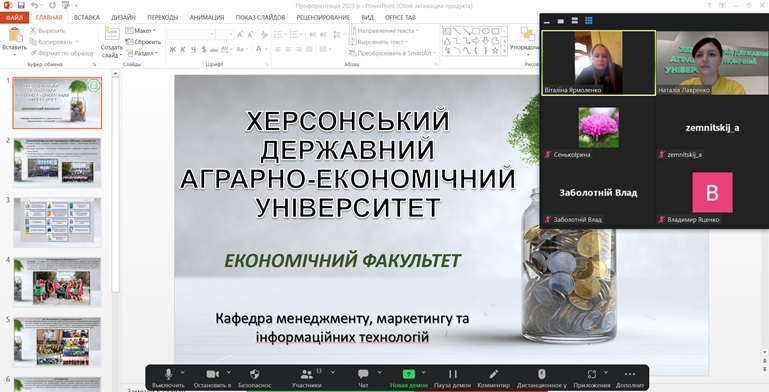Click the Save icon in Quick Access toolbar
Viewport: 769px width, 392px height.
(21, 5)
